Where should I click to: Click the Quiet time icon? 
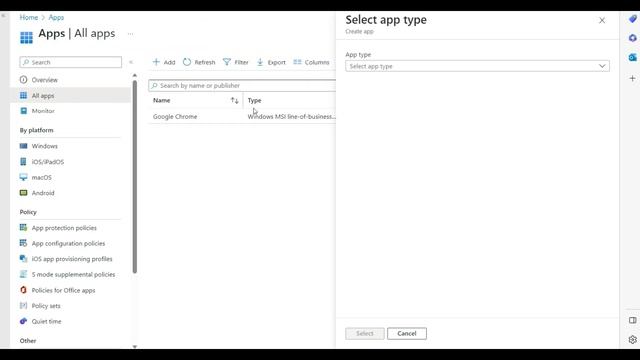pyautogui.click(x=23, y=321)
